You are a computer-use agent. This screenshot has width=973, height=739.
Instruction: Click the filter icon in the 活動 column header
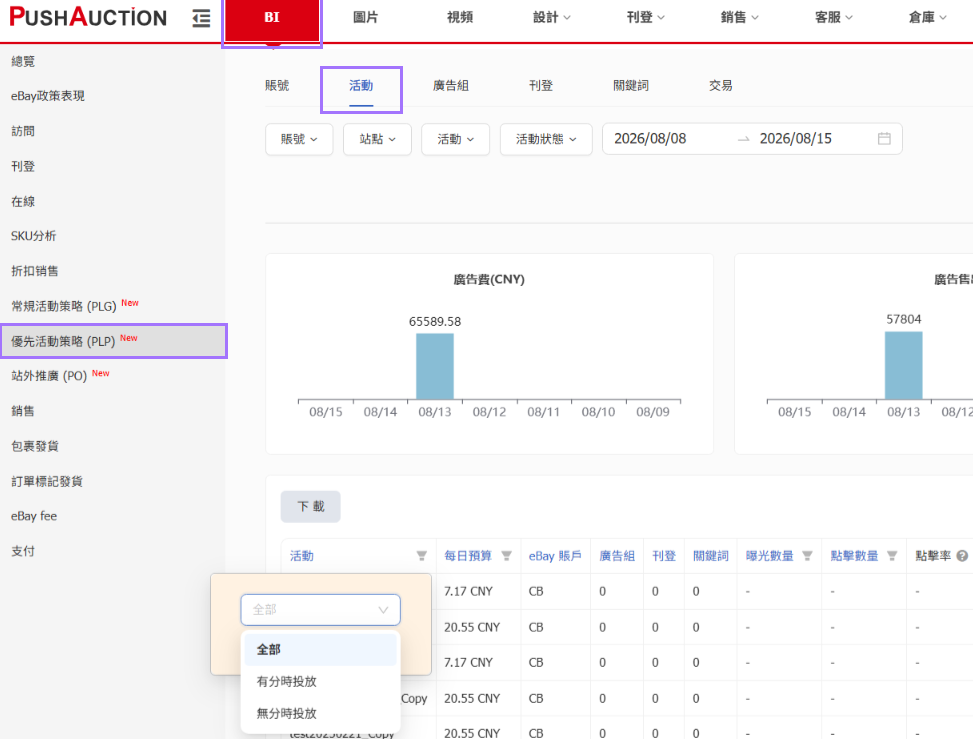point(421,556)
